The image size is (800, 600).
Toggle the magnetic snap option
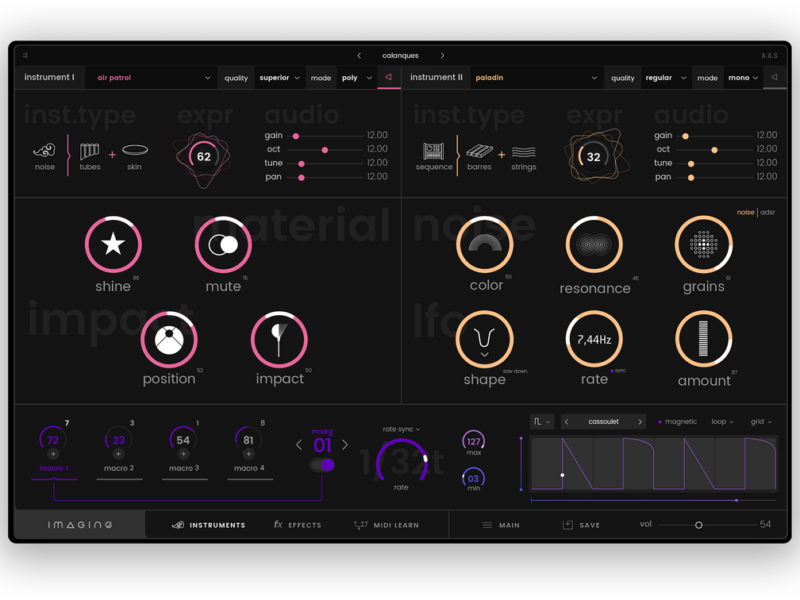[x=677, y=422]
